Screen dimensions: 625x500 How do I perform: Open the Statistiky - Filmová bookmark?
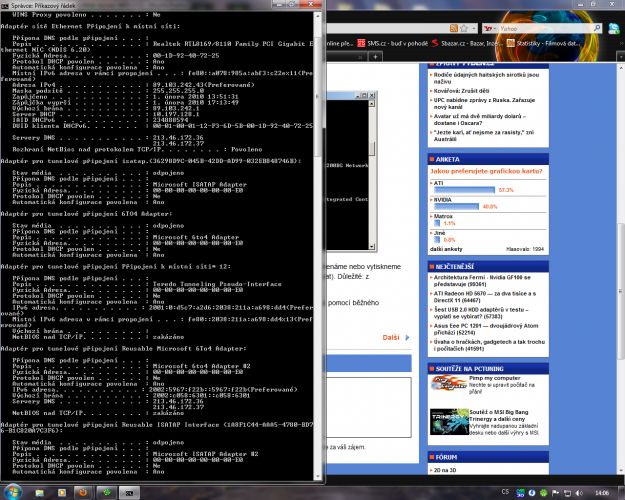[x=543, y=43]
